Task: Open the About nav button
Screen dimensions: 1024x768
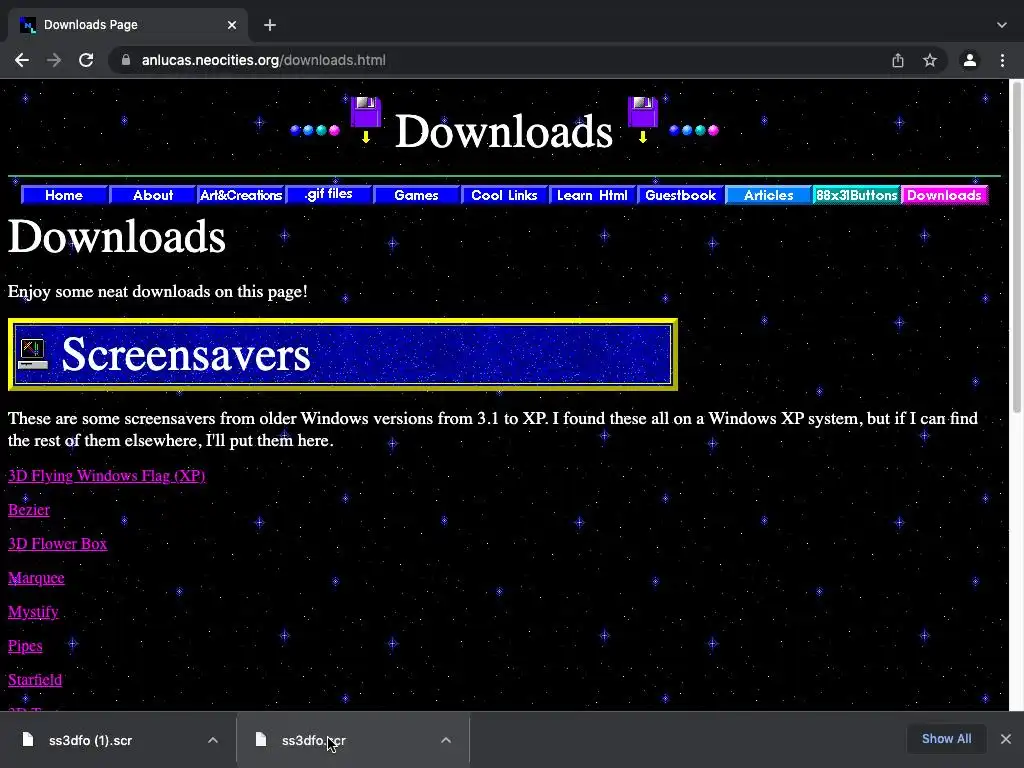Action: coord(153,195)
